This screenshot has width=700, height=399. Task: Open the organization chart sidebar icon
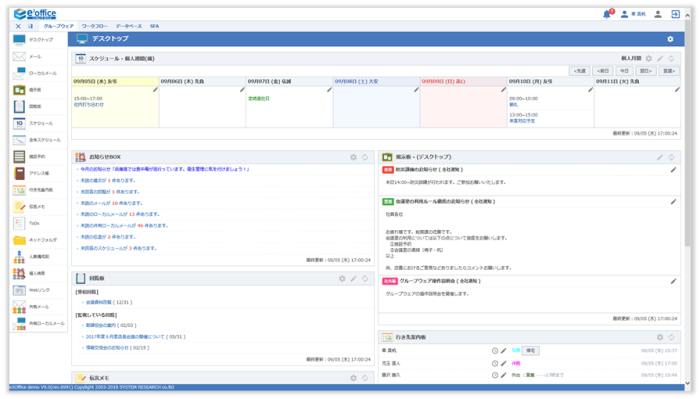click(19, 257)
